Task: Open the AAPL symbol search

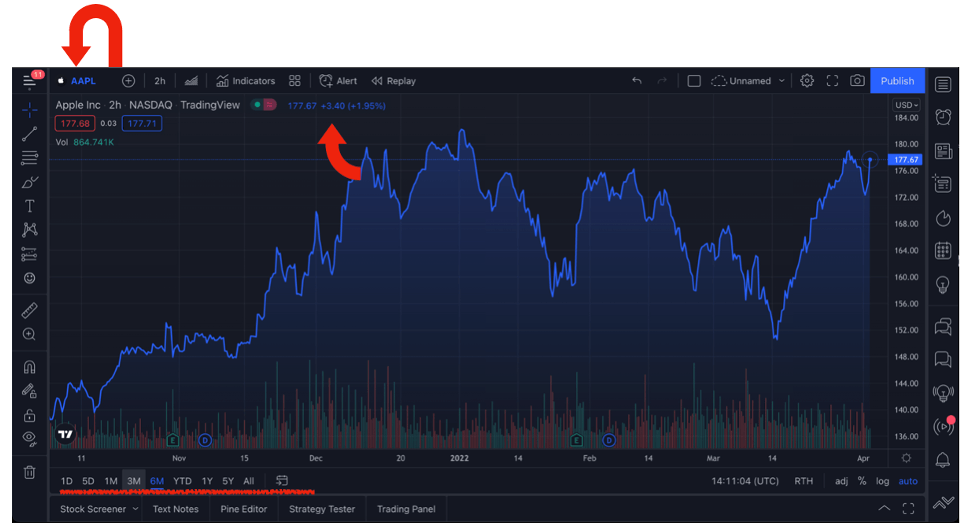Action: pyautogui.click(x=83, y=81)
